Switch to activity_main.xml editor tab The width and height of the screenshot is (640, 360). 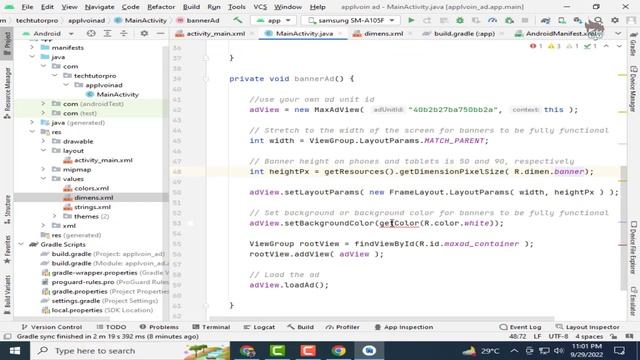point(215,33)
